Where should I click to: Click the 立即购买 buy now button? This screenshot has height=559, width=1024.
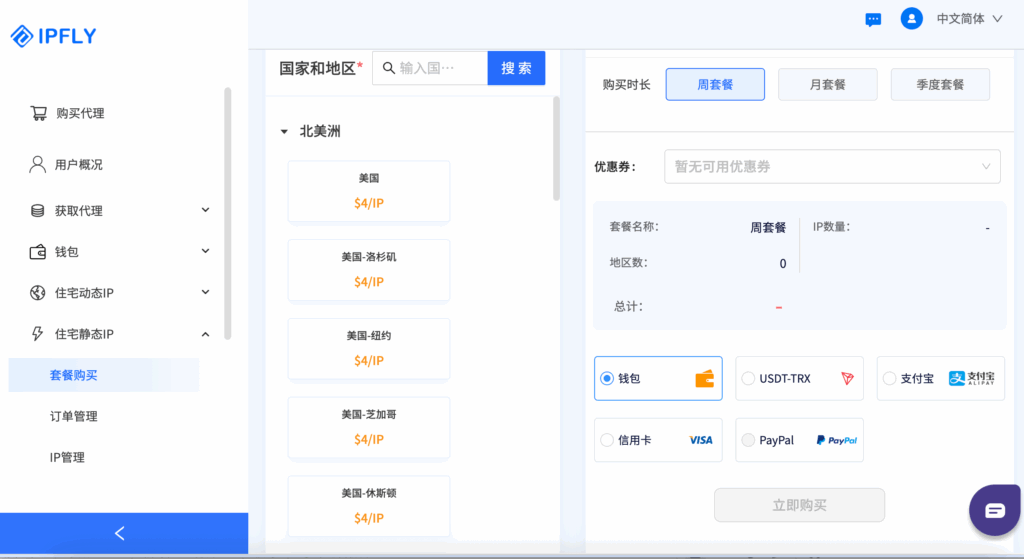(799, 505)
